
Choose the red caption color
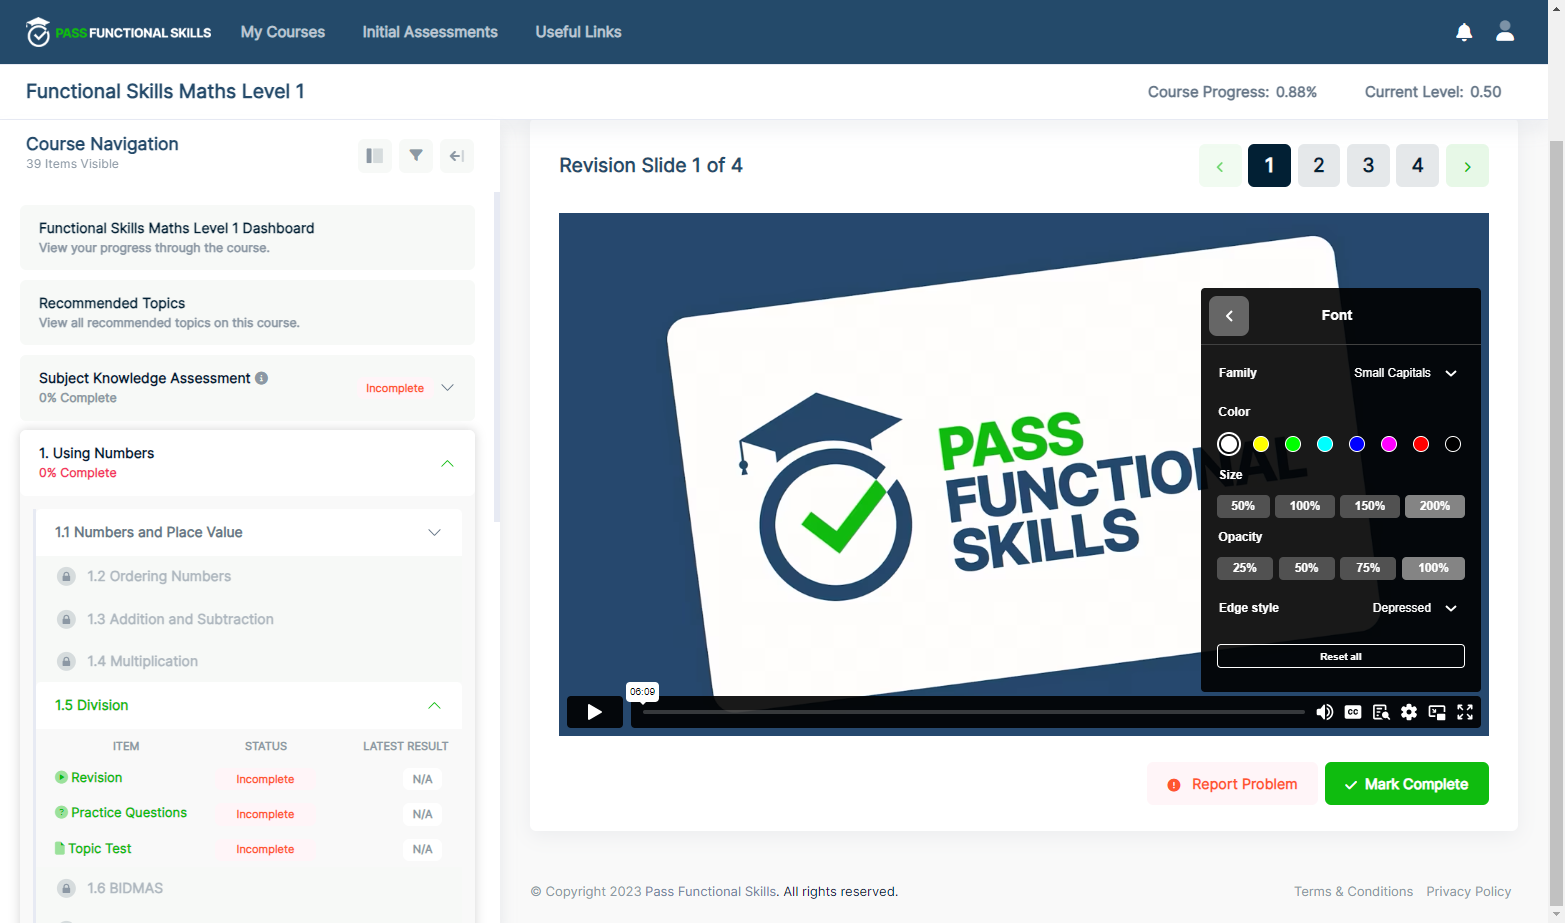click(1421, 444)
